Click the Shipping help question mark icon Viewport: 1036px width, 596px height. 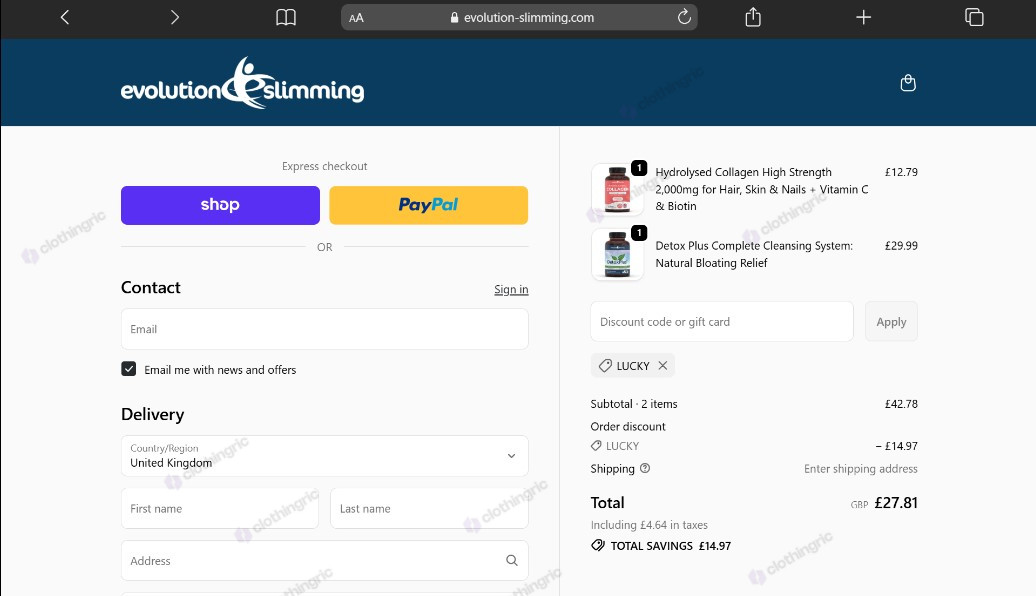coord(645,468)
